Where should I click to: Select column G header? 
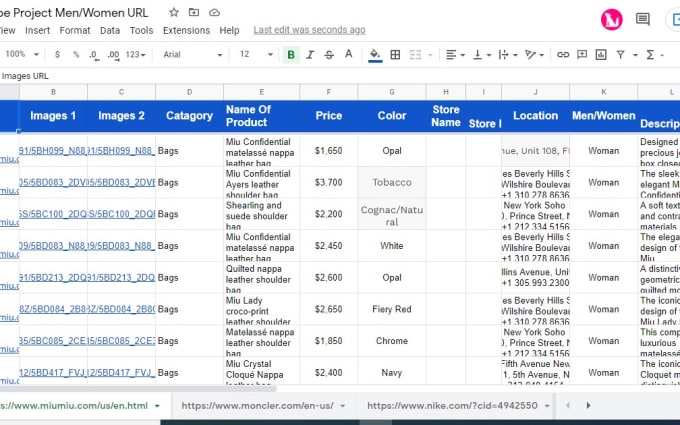392,92
